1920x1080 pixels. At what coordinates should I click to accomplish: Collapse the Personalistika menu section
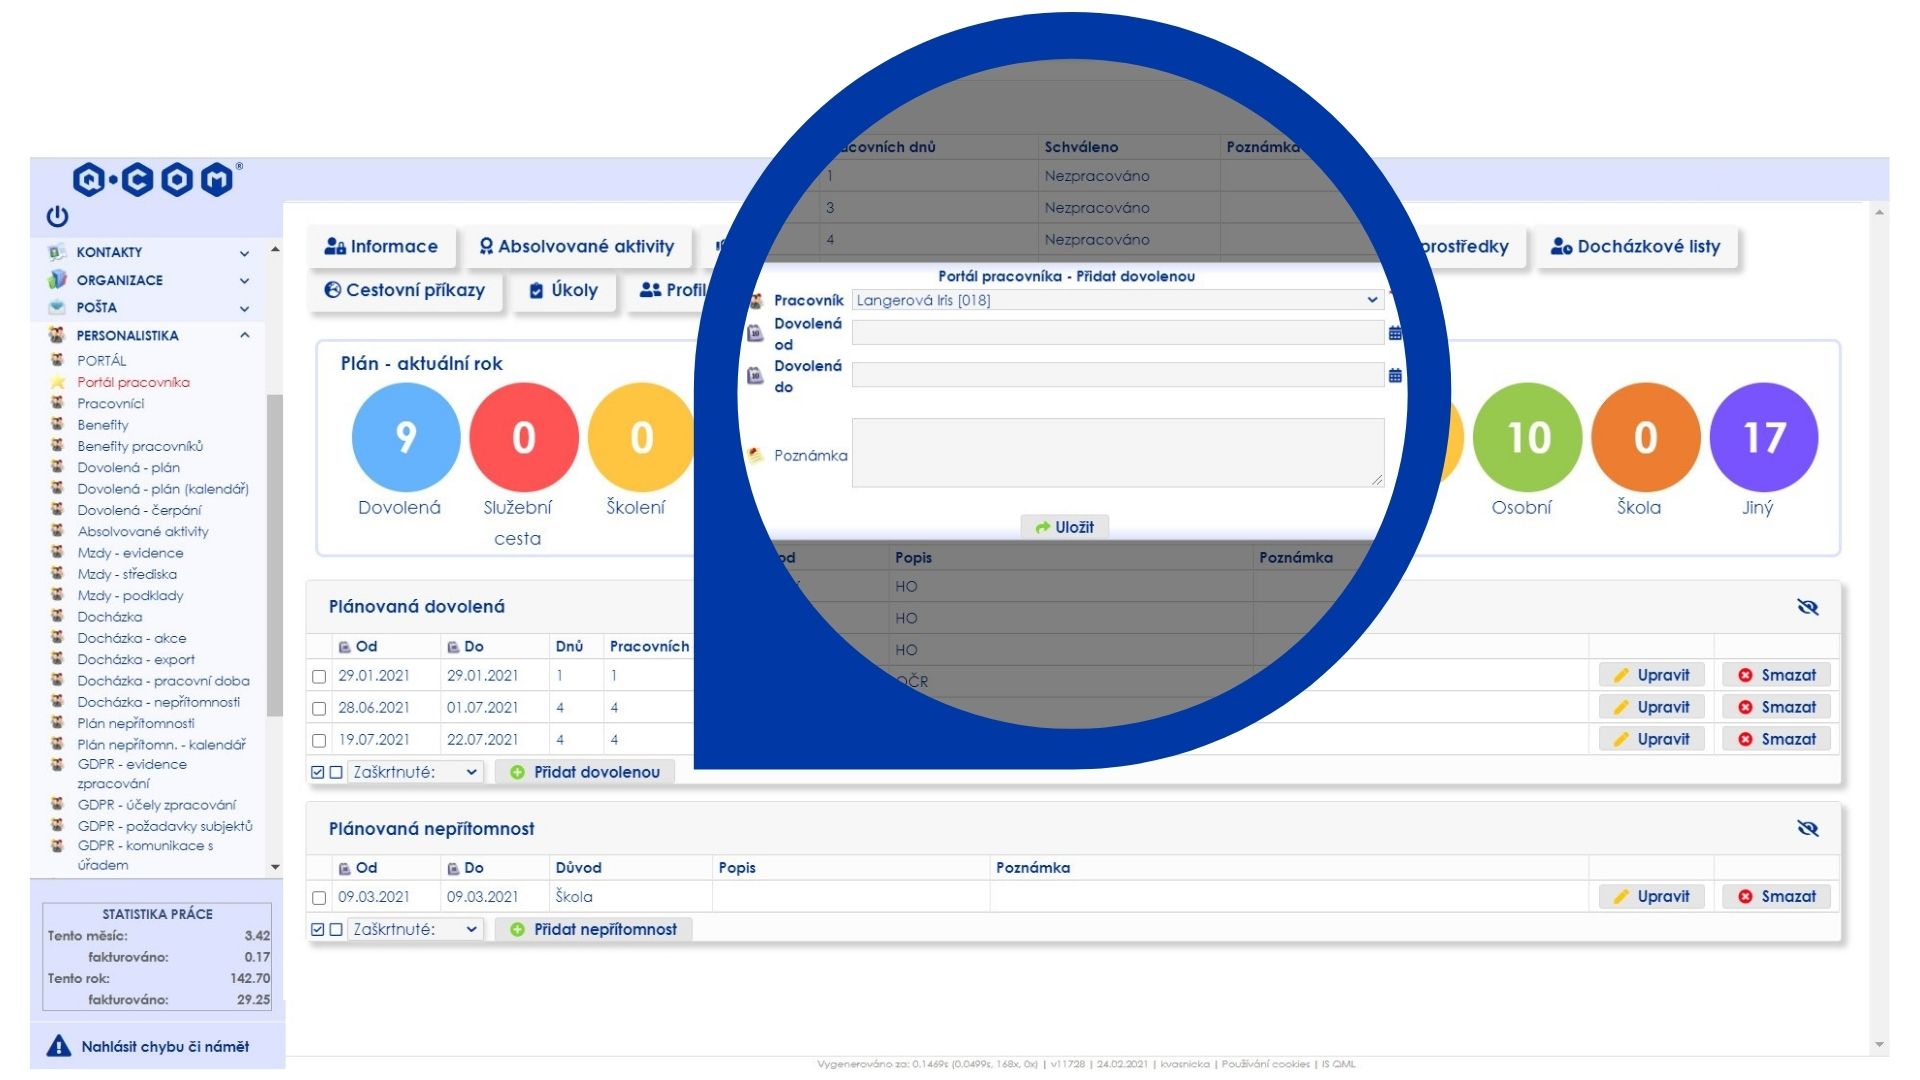tap(244, 335)
